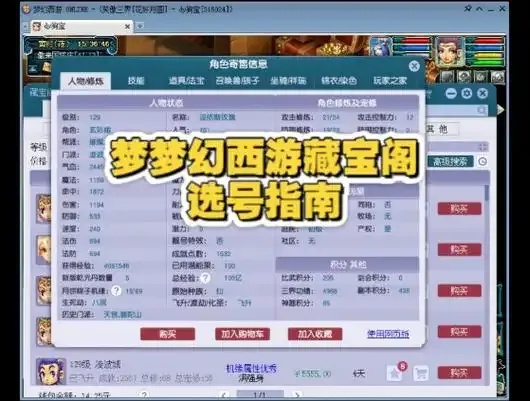The image size is (530, 401).
Task: Click help icon next to 总经验
Action: [205, 278]
